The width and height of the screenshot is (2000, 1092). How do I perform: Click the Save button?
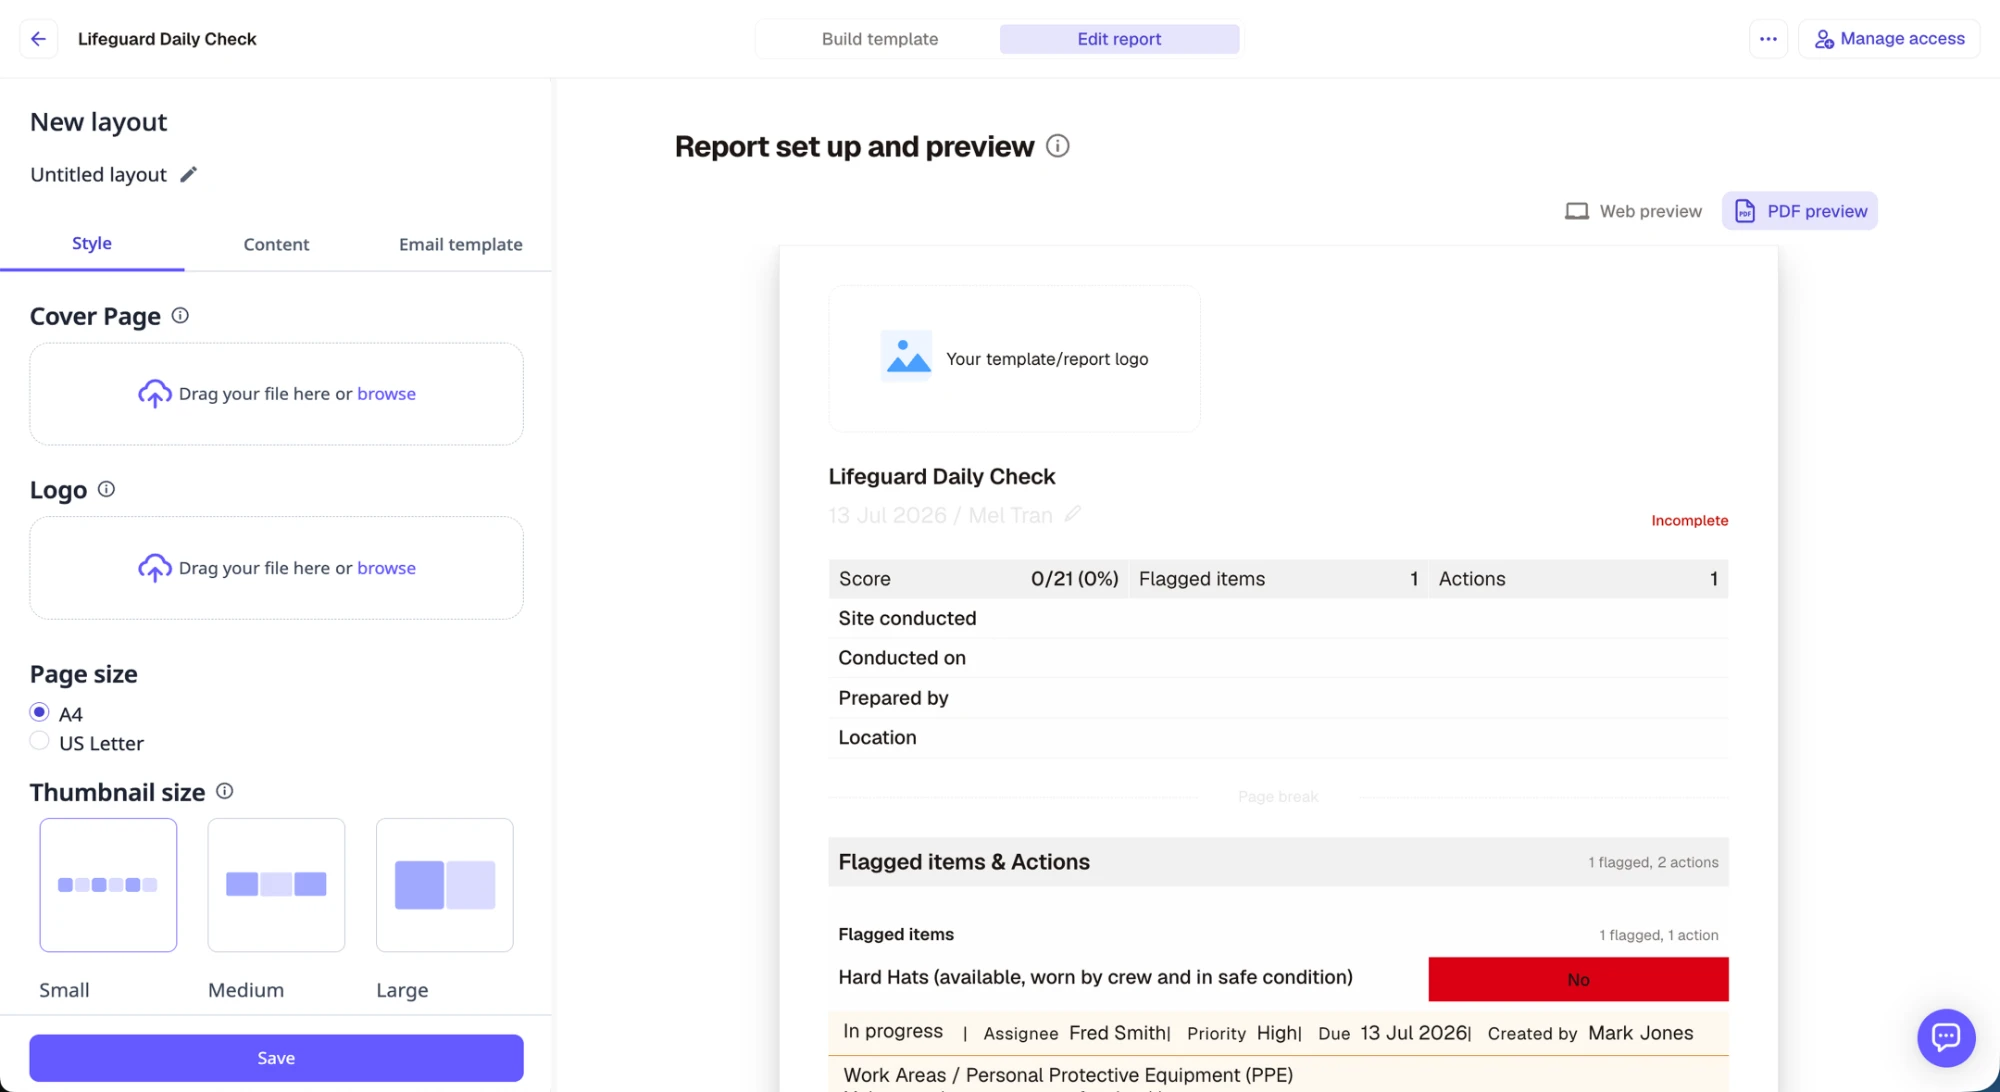tap(276, 1058)
